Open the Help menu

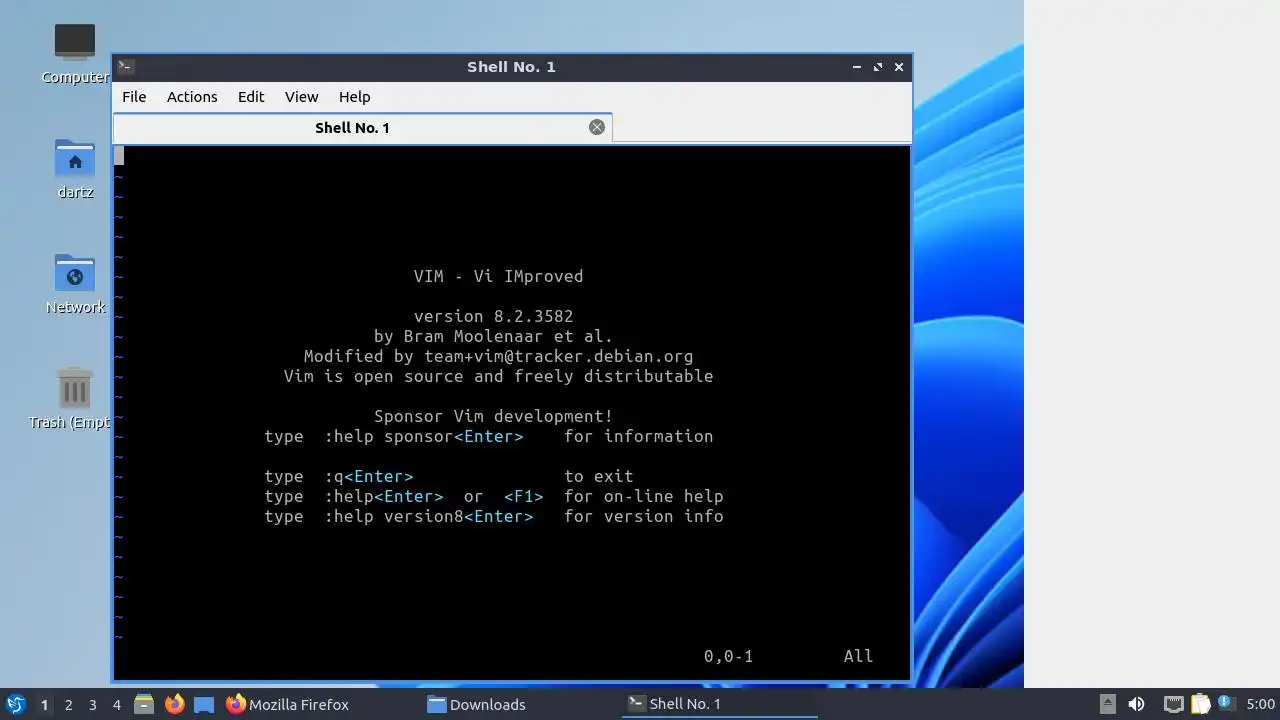pos(354,97)
